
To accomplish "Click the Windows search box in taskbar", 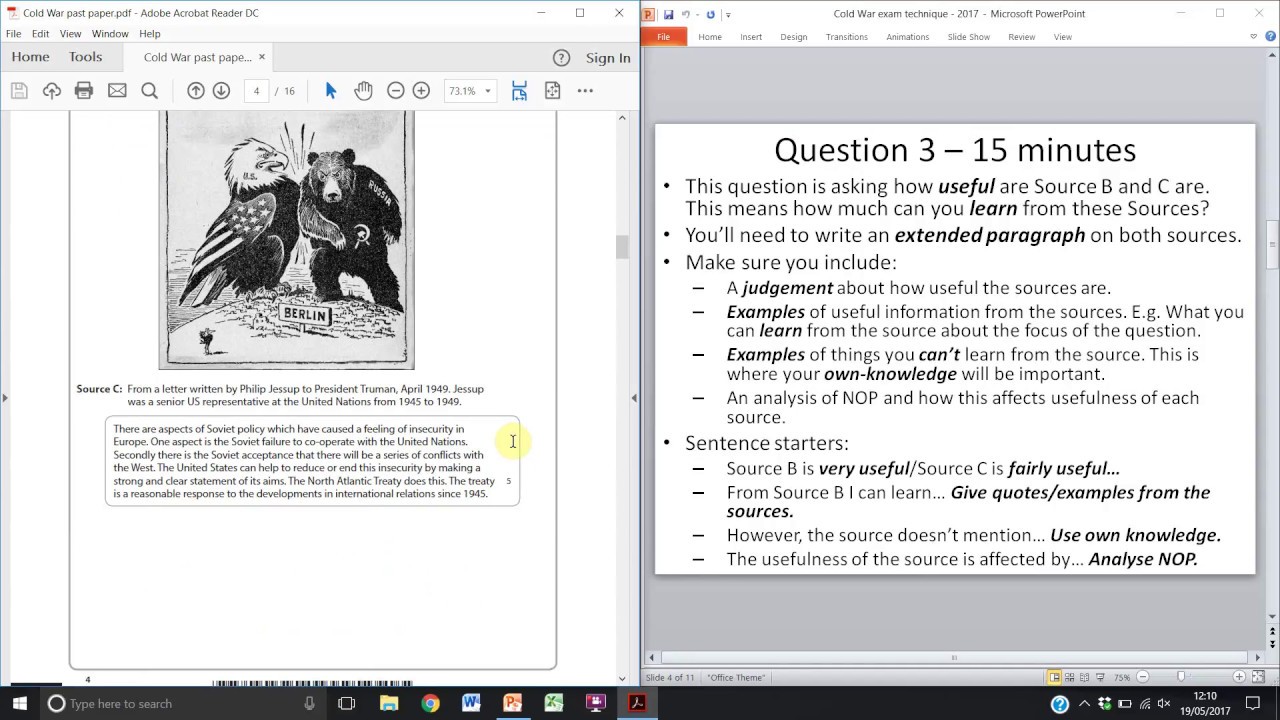I will tap(182, 704).
